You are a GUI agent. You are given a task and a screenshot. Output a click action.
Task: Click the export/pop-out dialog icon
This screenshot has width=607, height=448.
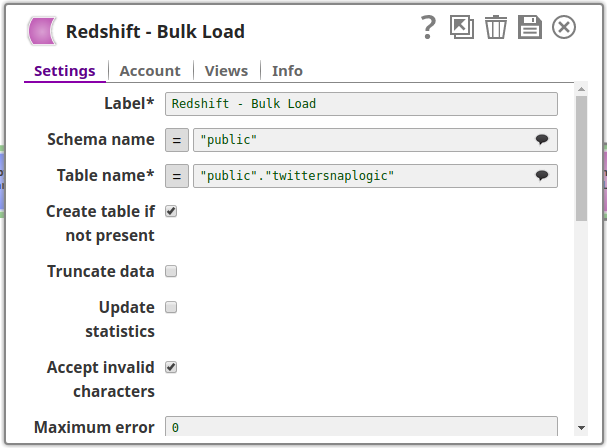point(462,27)
